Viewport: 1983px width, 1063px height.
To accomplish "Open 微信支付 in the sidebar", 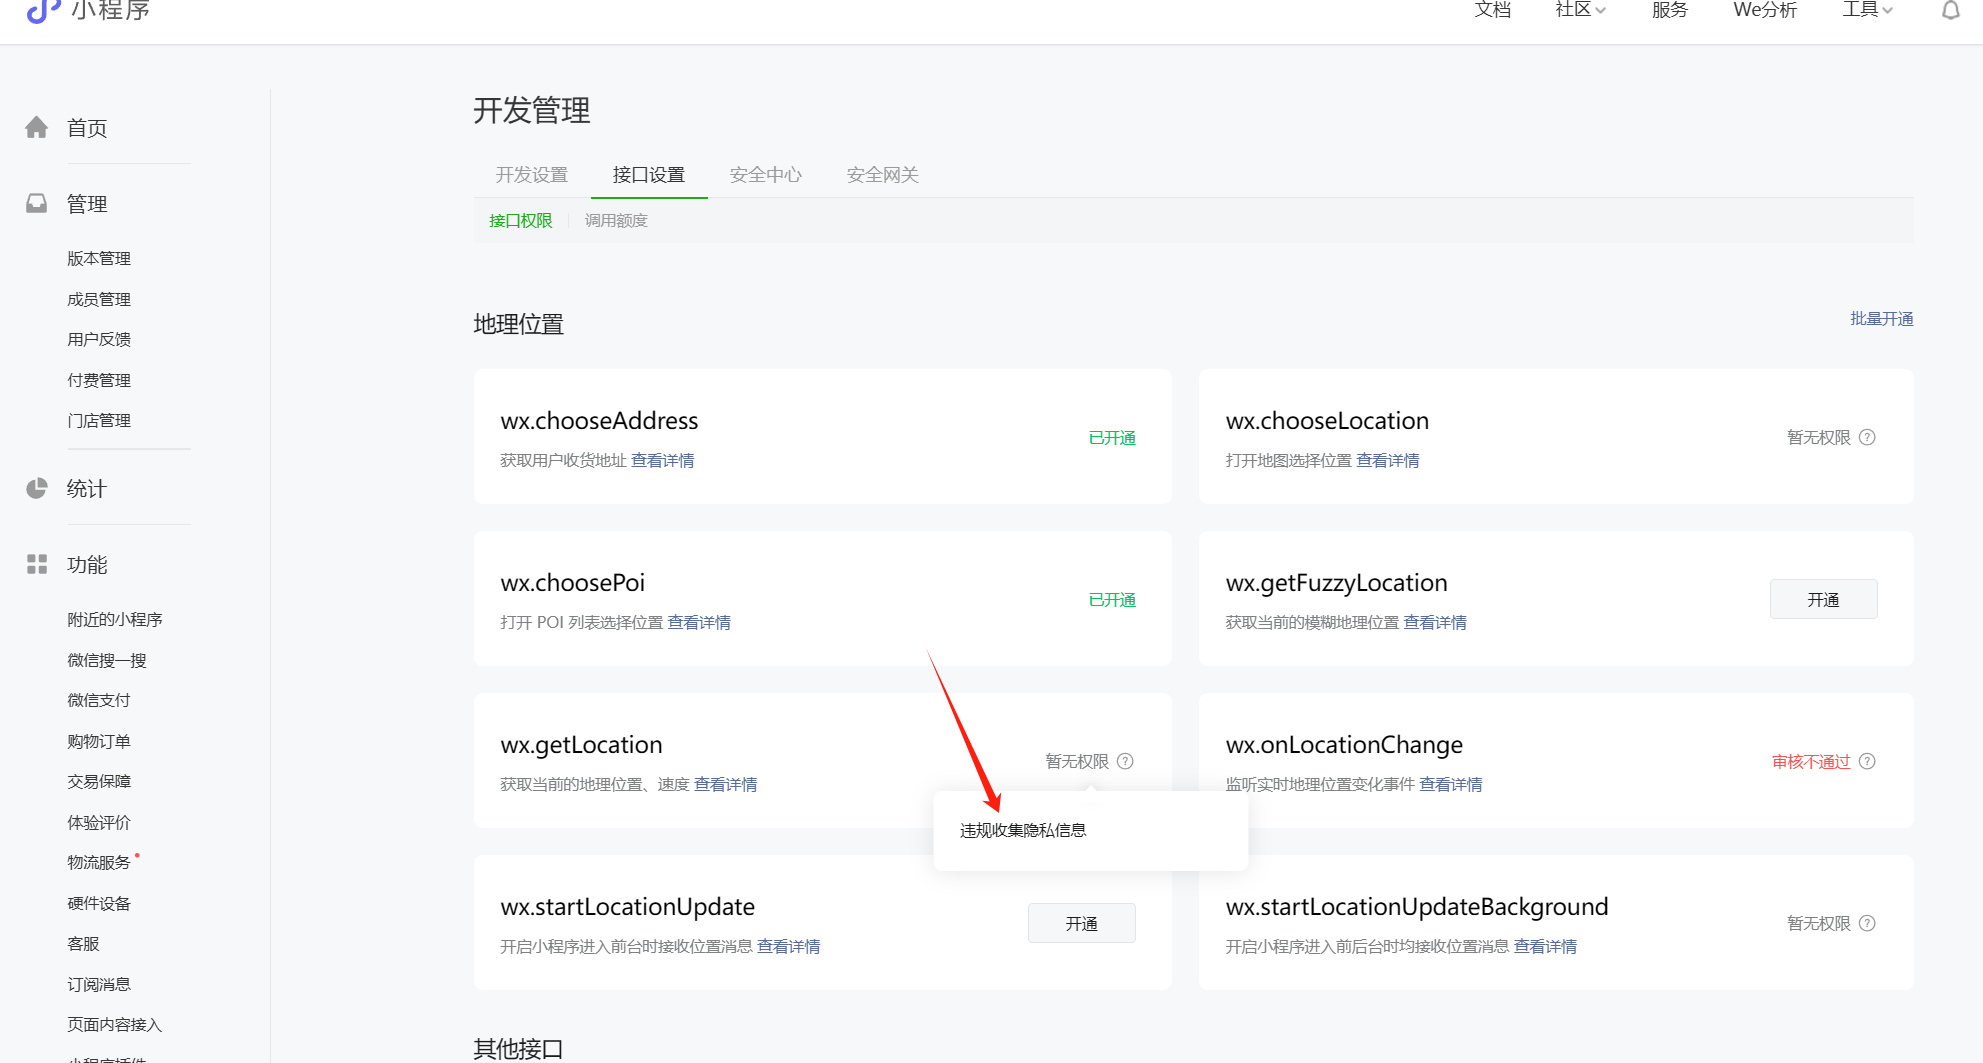I will [99, 700].
